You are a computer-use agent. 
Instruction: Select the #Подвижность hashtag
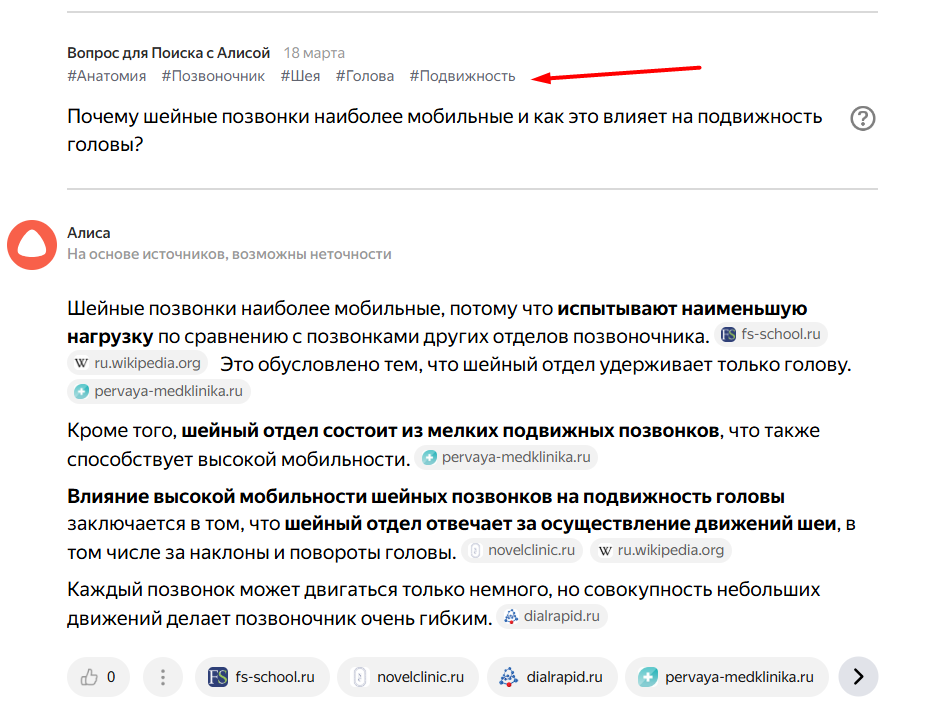(462, 76)
